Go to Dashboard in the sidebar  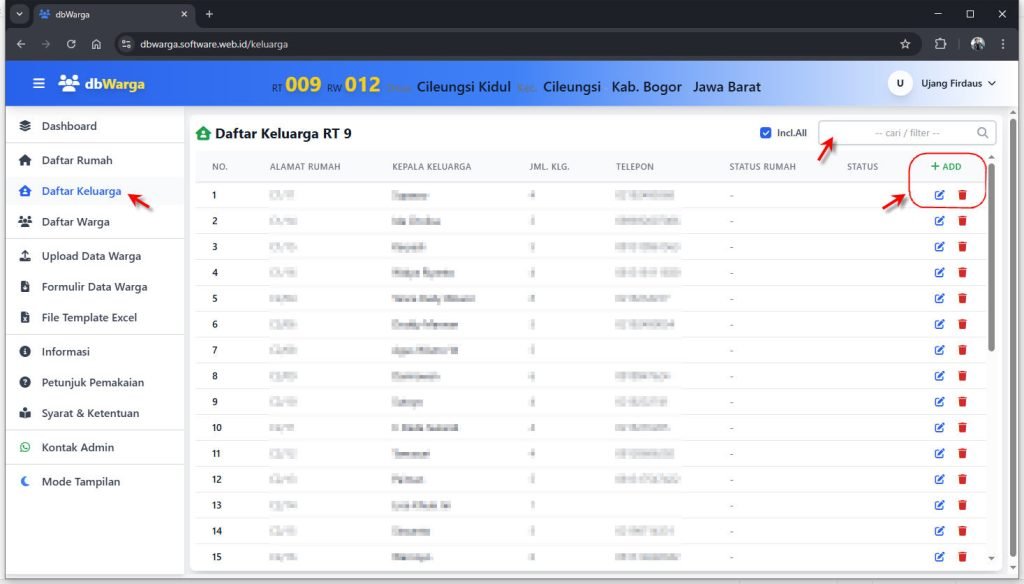(x=69, y=126)
